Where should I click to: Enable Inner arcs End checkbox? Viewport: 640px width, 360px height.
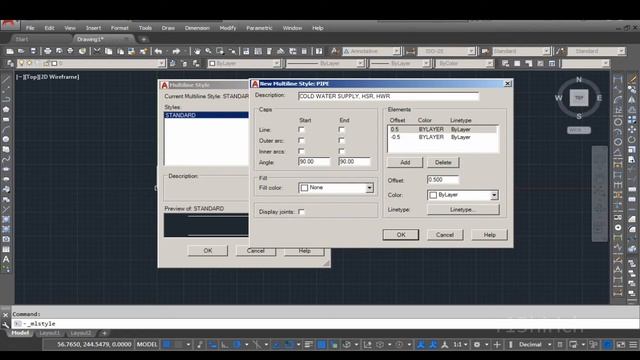(341, 151)
